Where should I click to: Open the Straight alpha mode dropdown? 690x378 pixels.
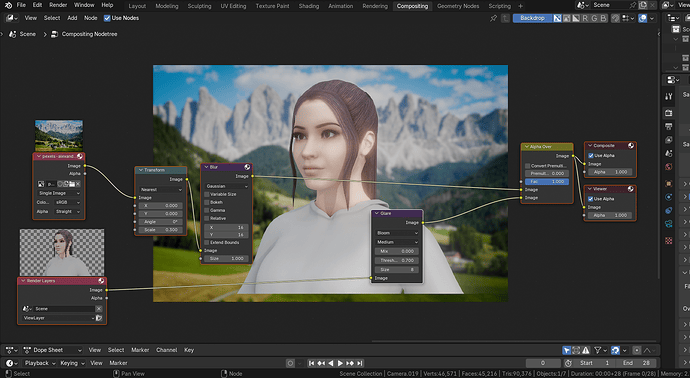67,212
